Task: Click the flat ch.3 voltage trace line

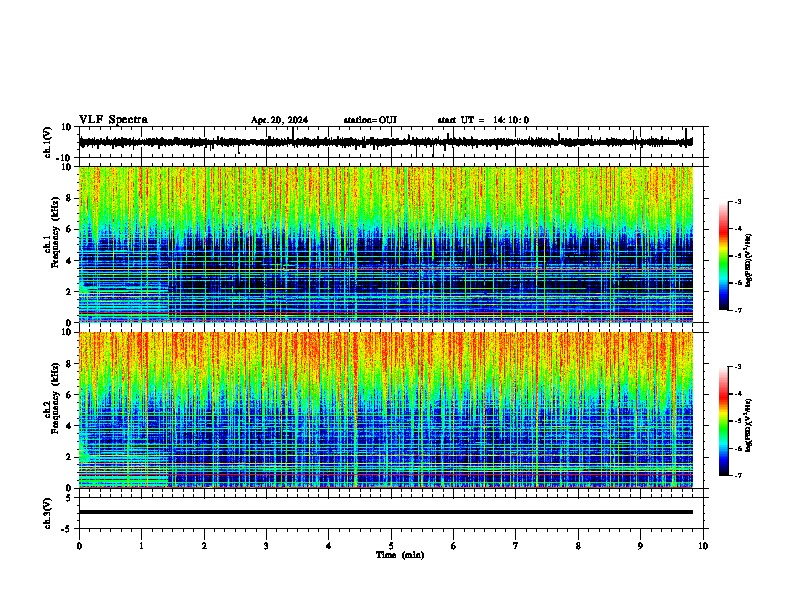Action: tap(386, 512)
